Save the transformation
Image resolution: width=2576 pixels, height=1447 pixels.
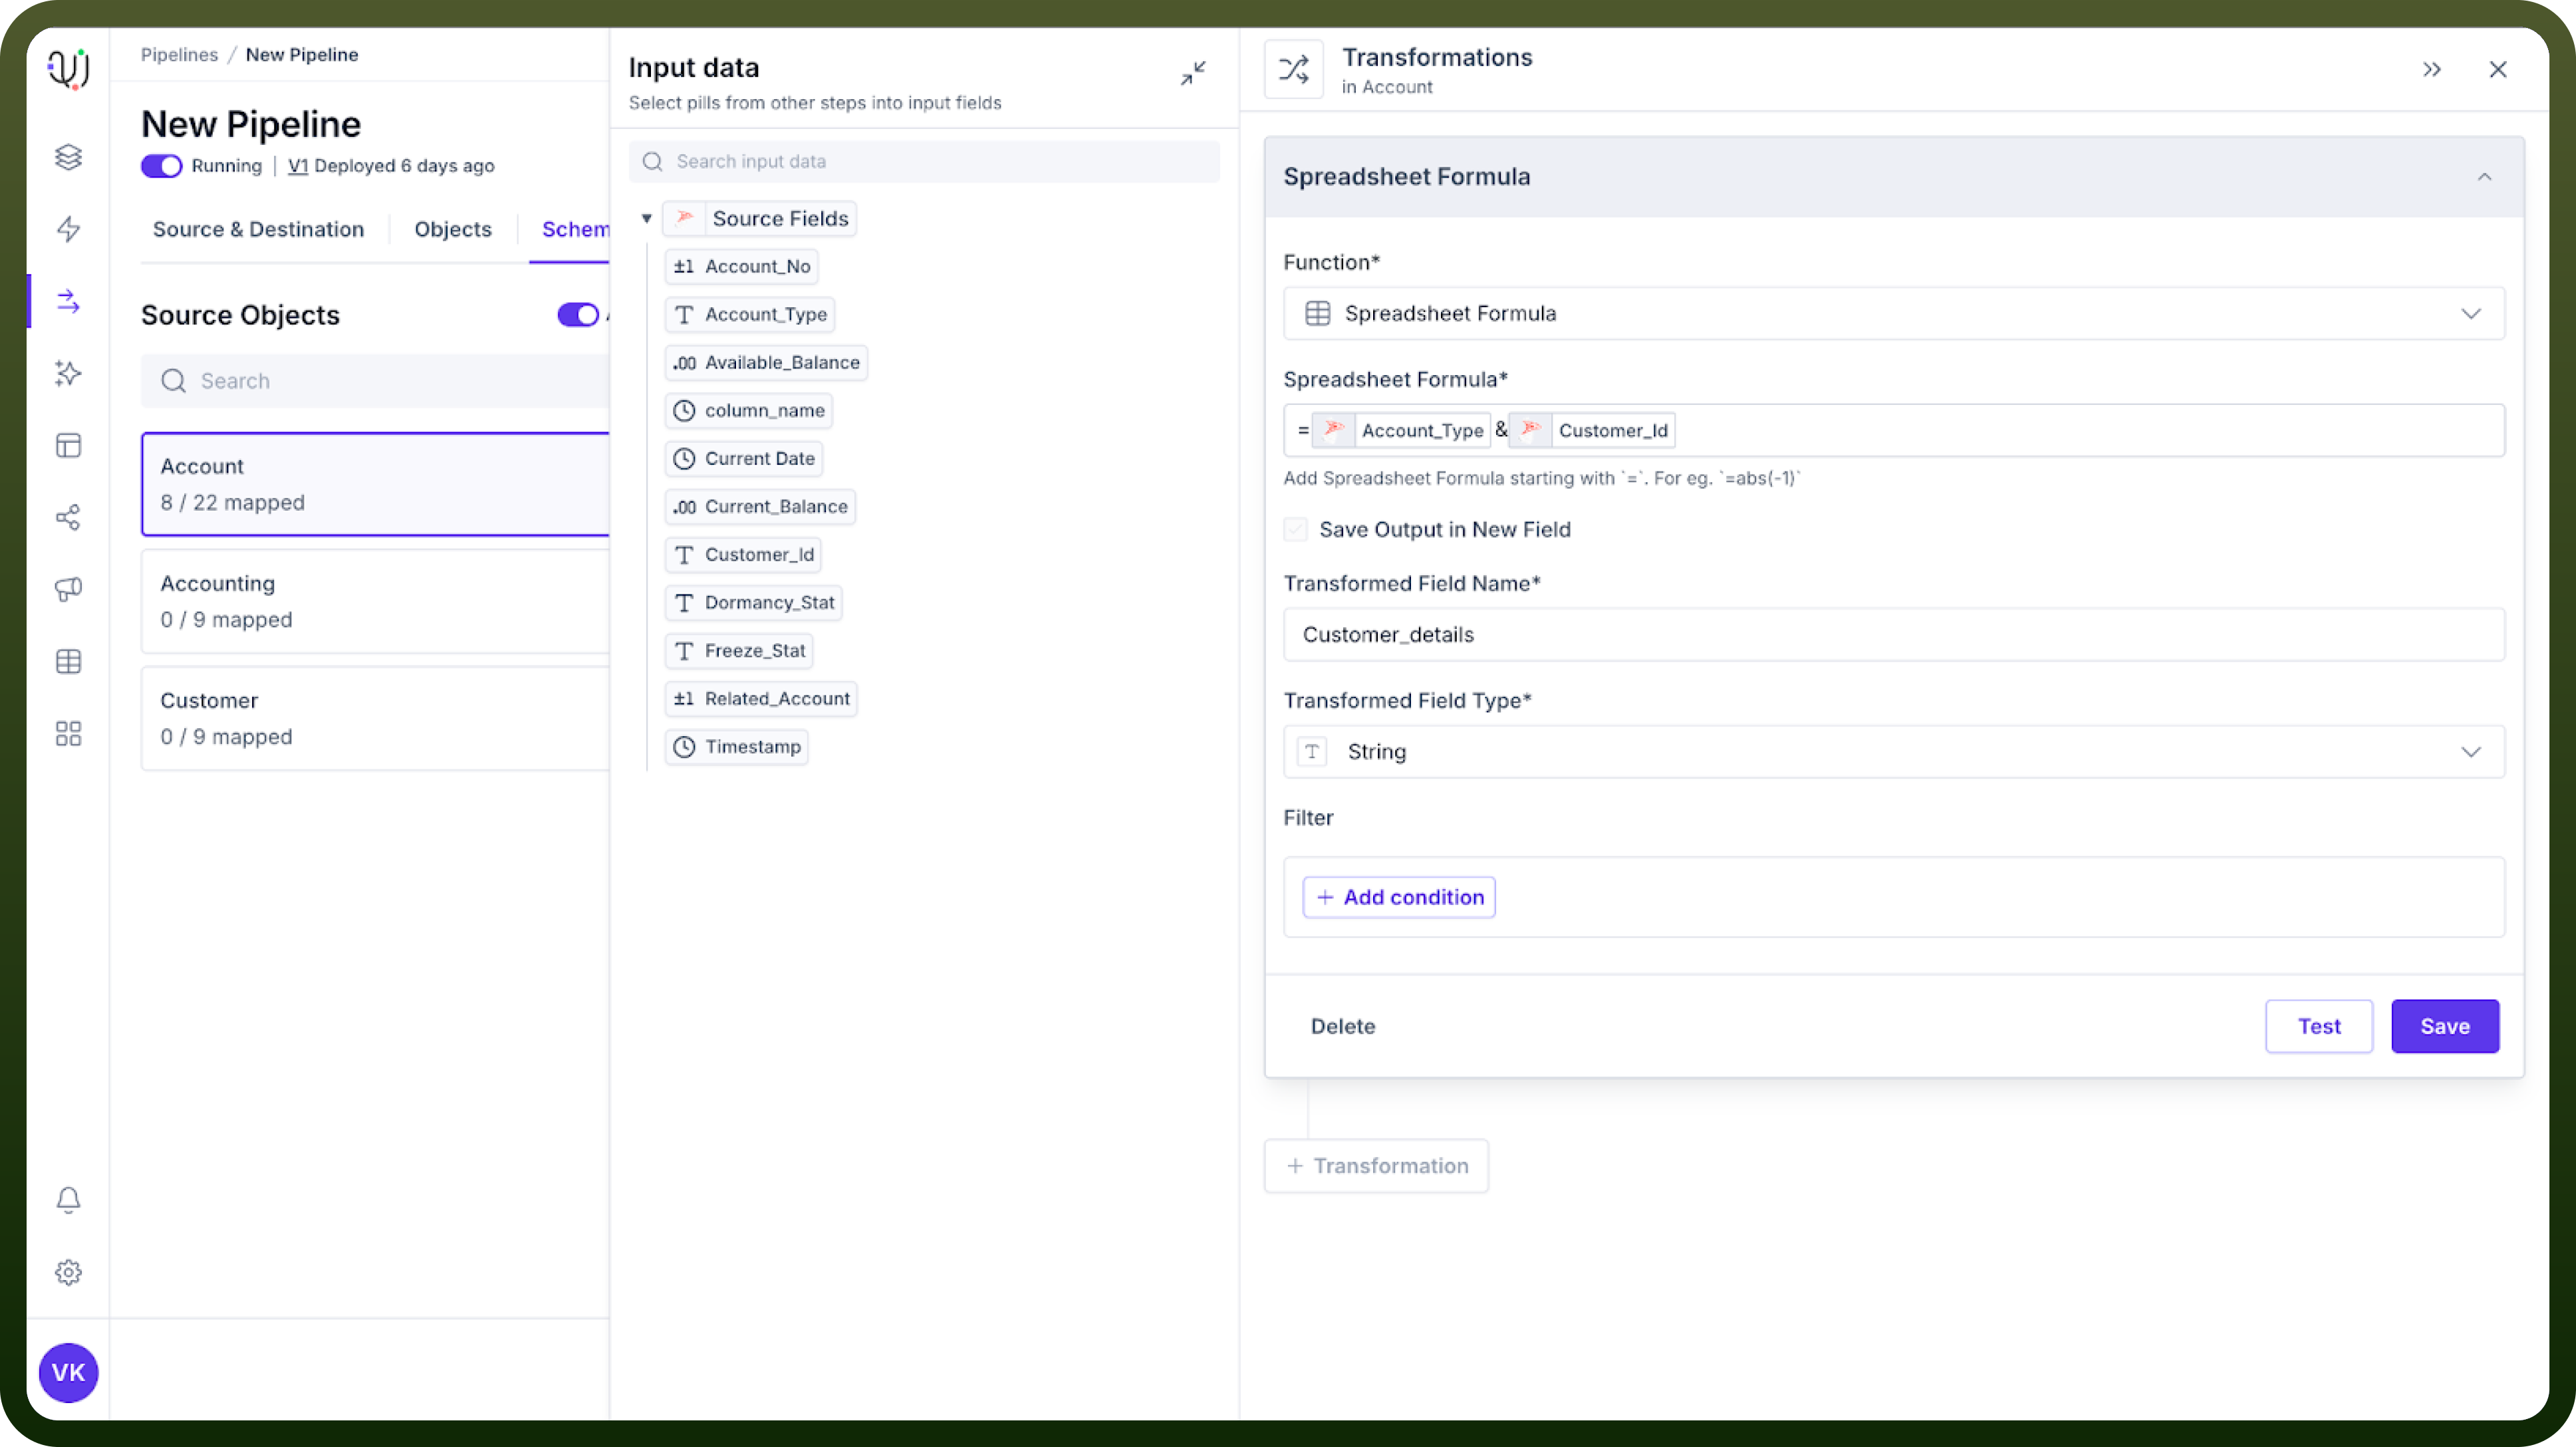click(x=2445, y=1026)
